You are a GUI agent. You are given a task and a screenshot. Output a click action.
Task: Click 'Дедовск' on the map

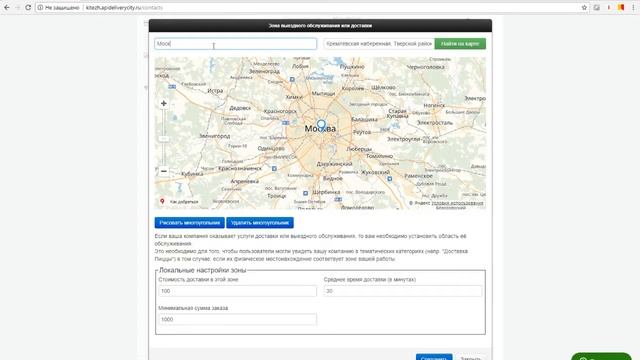pos(240,108)
